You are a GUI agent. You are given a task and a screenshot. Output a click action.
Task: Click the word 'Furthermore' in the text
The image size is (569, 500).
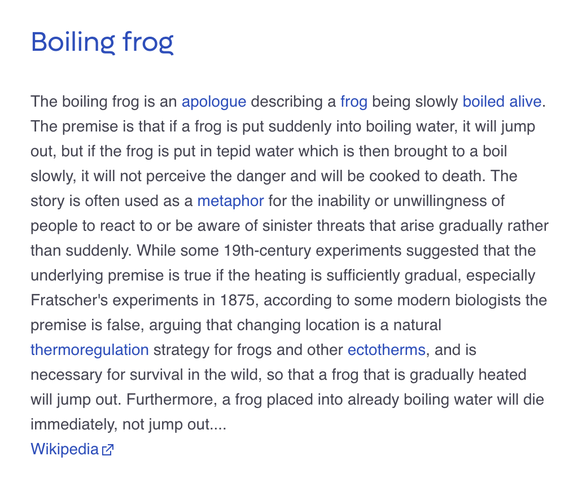tap(171, 400)
